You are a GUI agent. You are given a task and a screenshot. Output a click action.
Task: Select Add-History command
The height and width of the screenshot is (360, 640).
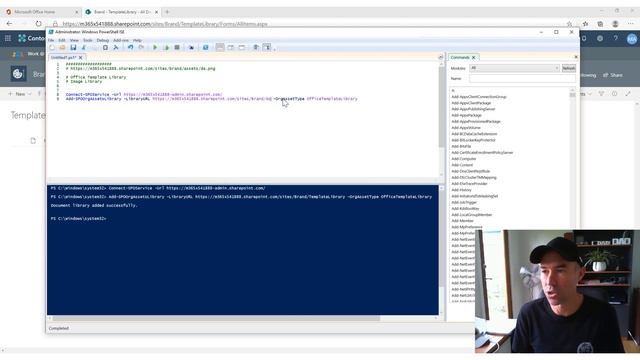pyautogui.click(x=461, y=190)
